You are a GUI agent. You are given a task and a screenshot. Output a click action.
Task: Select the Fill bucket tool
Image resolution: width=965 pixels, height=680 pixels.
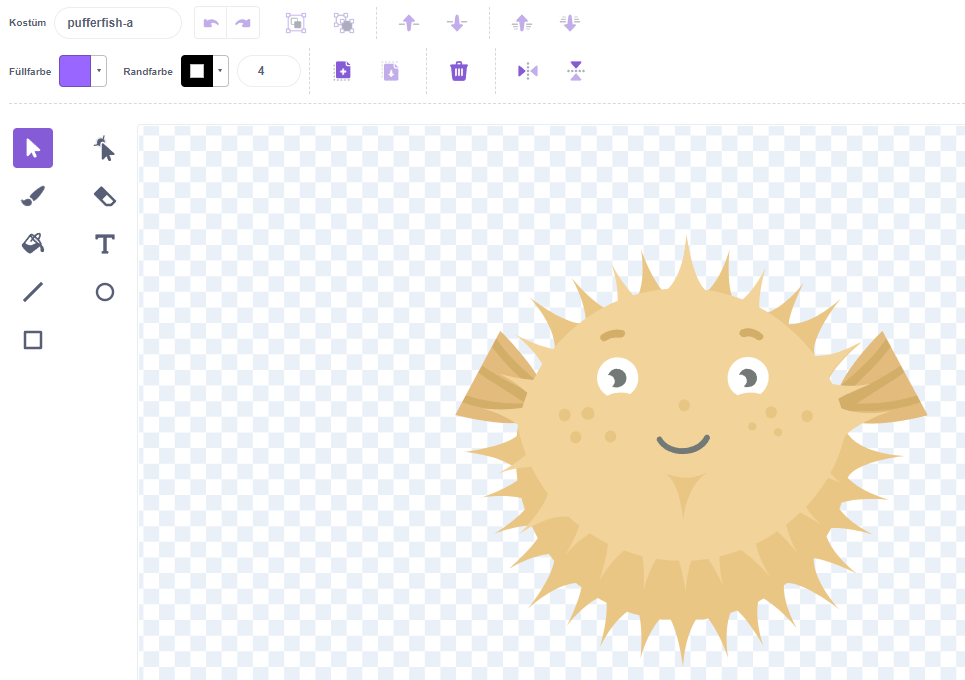click(33, 244)
